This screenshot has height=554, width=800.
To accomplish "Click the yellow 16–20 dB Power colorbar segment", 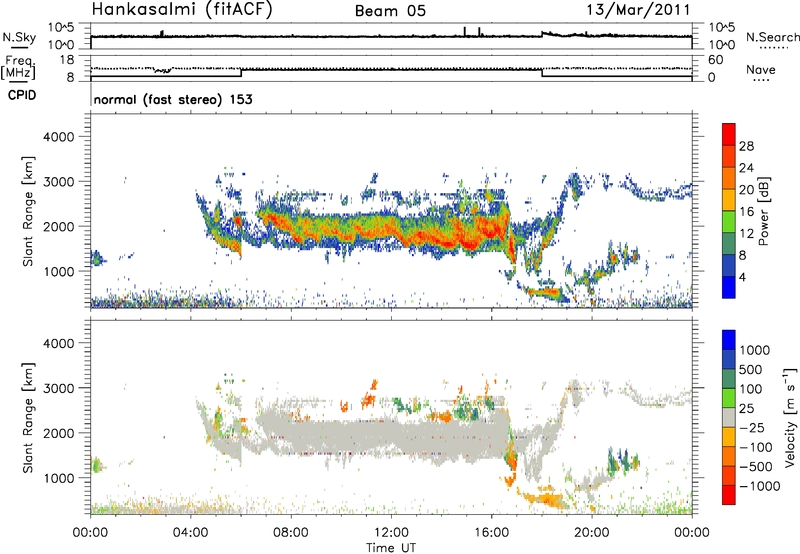I will click(729, 200).
